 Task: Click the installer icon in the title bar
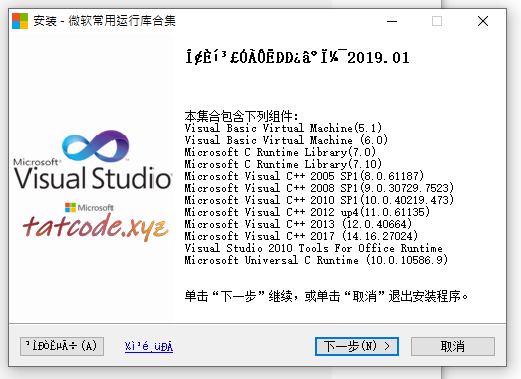[x=20, y=21]
